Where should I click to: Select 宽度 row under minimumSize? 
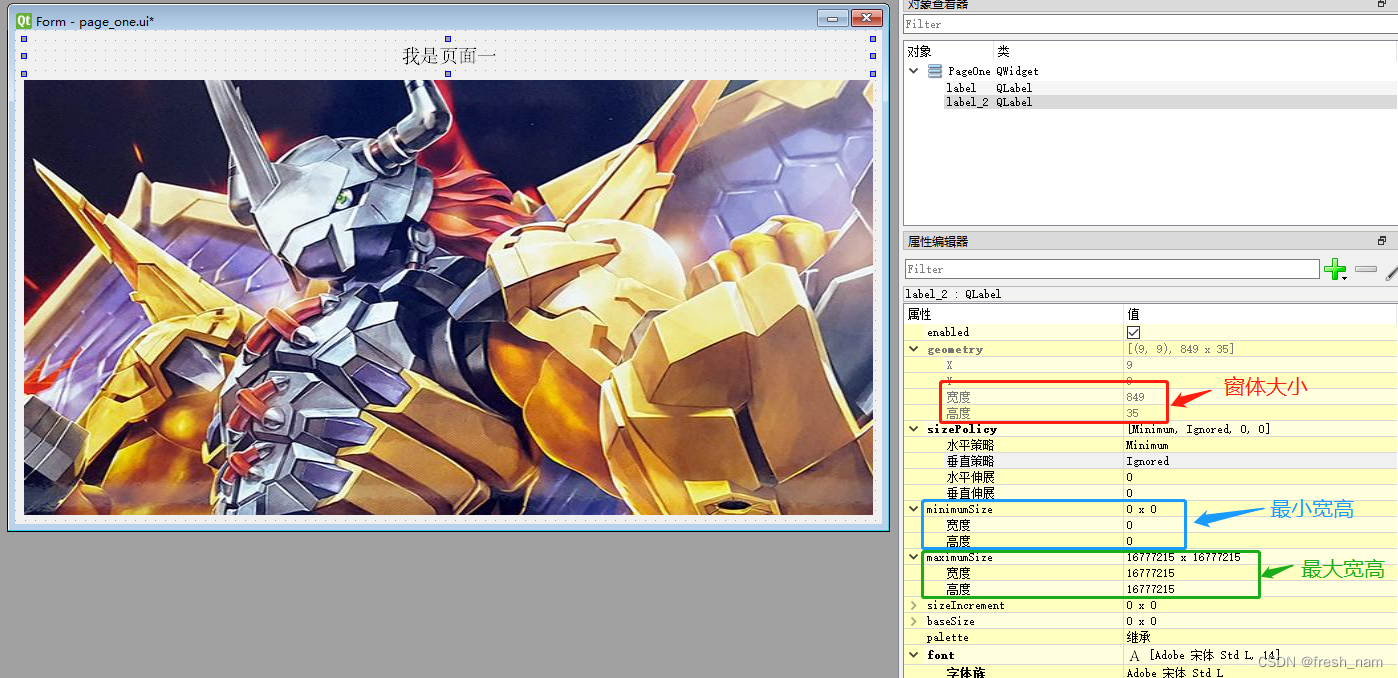pyautogui.click(x=1150, y=525)
